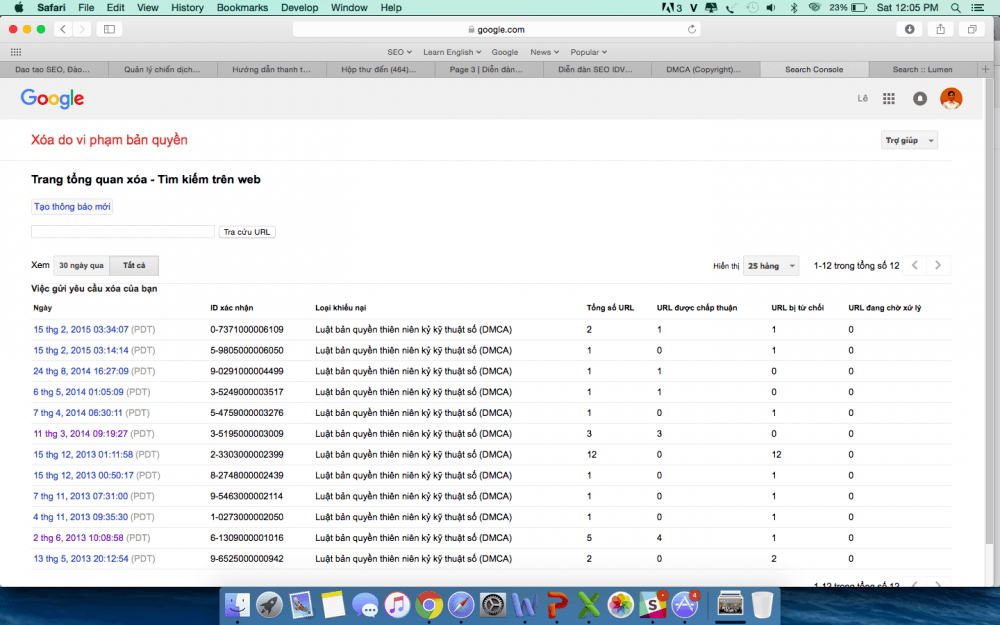Open the 25 hàng rows-per-page dropdown
The image size is (1000, 625).
point(771,266)
